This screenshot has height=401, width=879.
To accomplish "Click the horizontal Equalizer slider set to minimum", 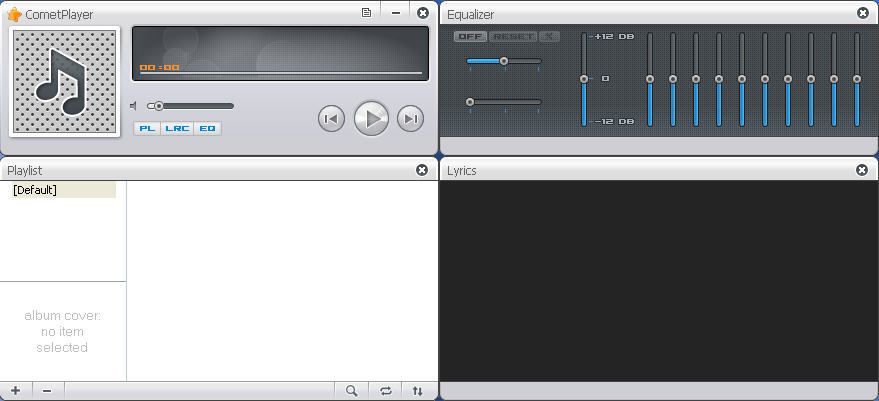I will click(x=504, y=102).
